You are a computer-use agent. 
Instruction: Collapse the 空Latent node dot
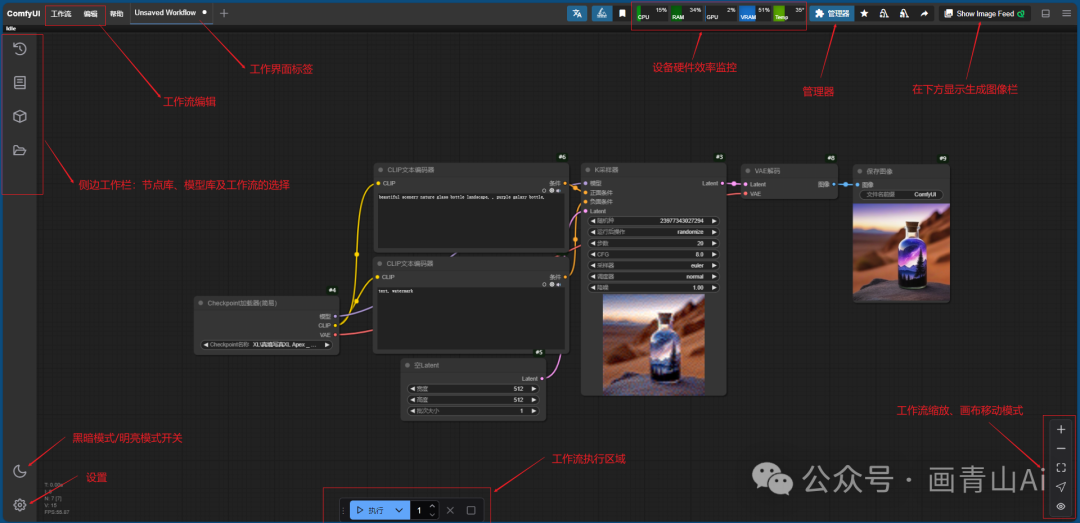point(408,365)
